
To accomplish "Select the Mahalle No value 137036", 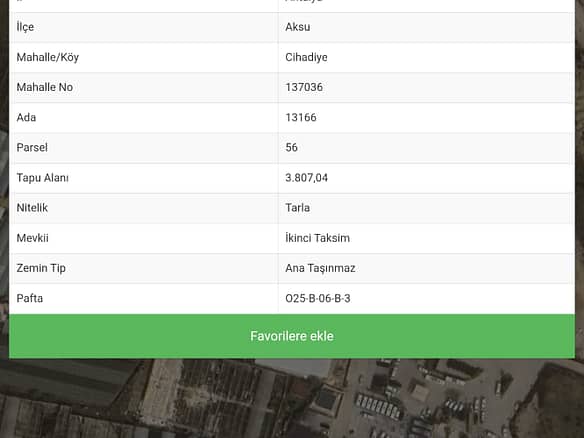I will (304, 87).
